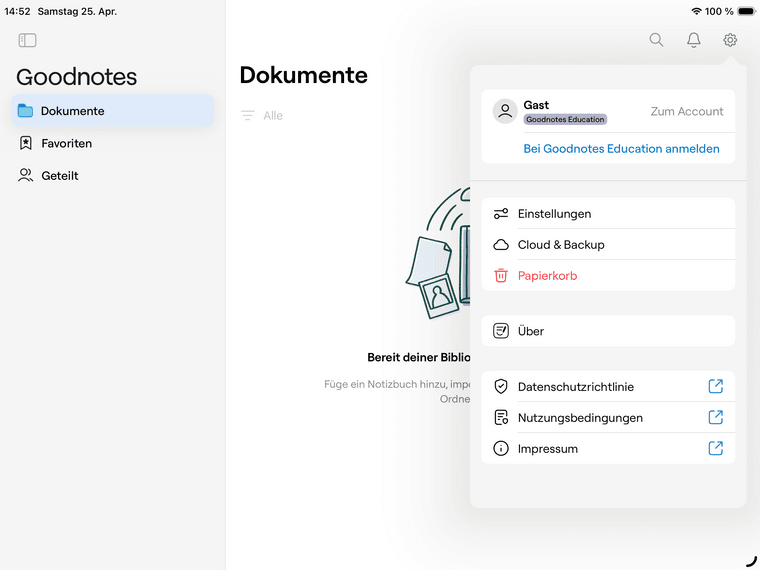Click the Zum Account button
The image size is (760, 570).
686,112
